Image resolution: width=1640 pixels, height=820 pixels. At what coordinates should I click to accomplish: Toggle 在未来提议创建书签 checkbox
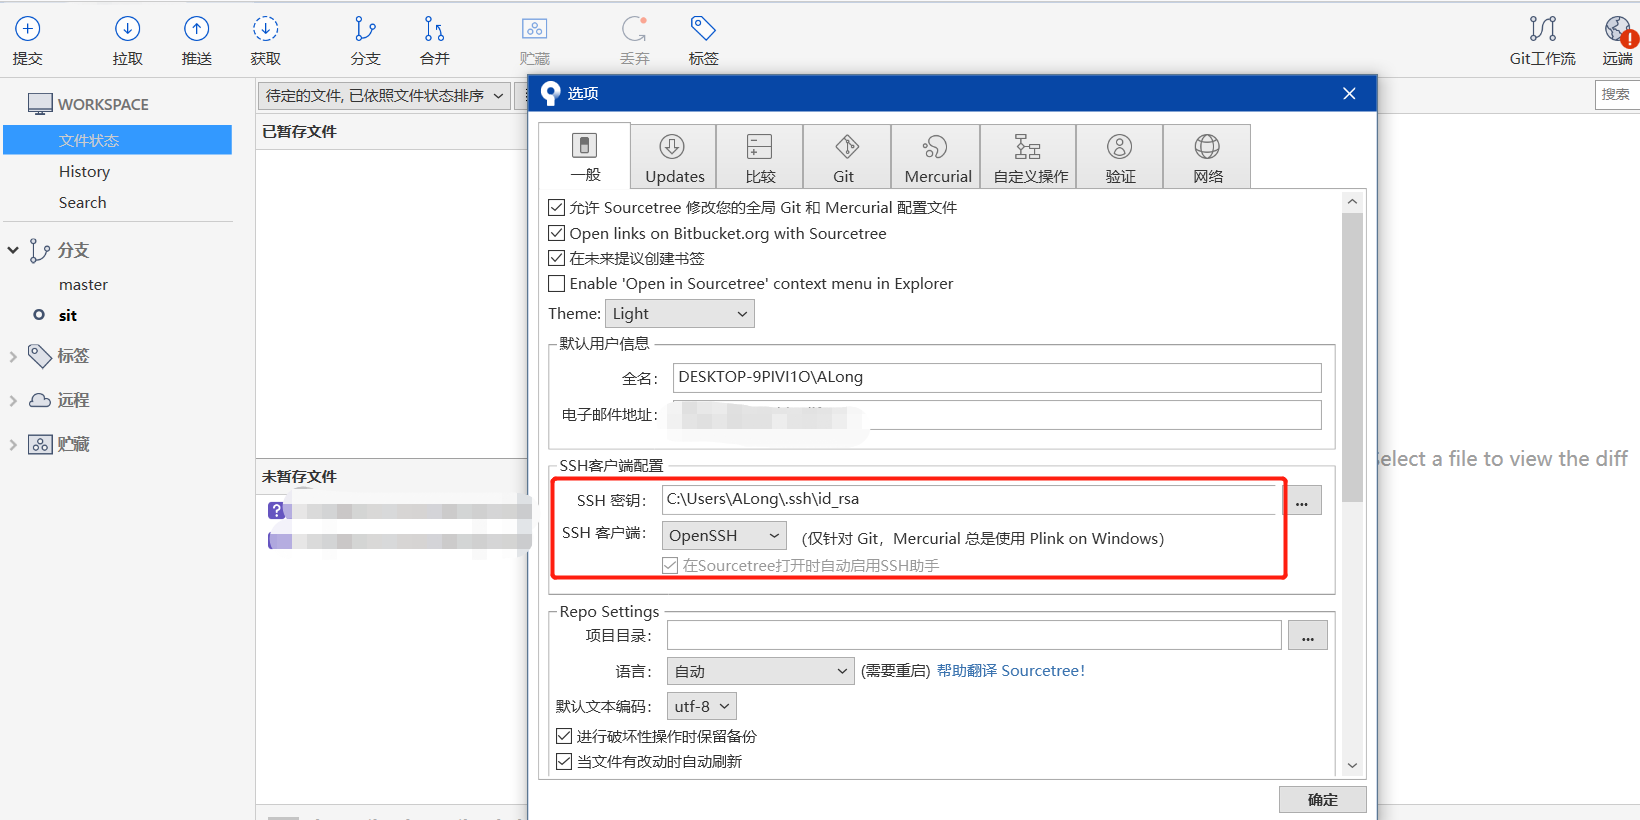click(557, 258)
